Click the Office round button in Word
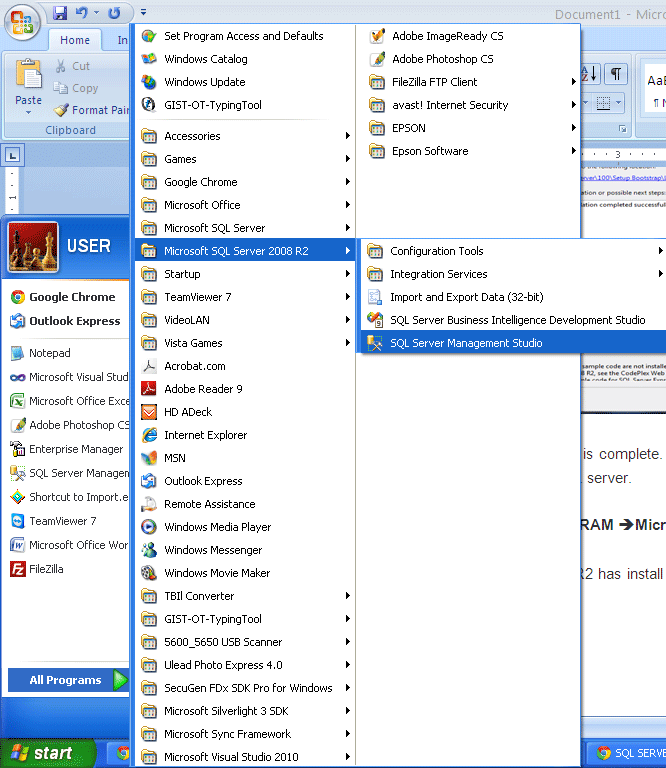The height and width of the screenshot is (768, 666). point(22,22)
